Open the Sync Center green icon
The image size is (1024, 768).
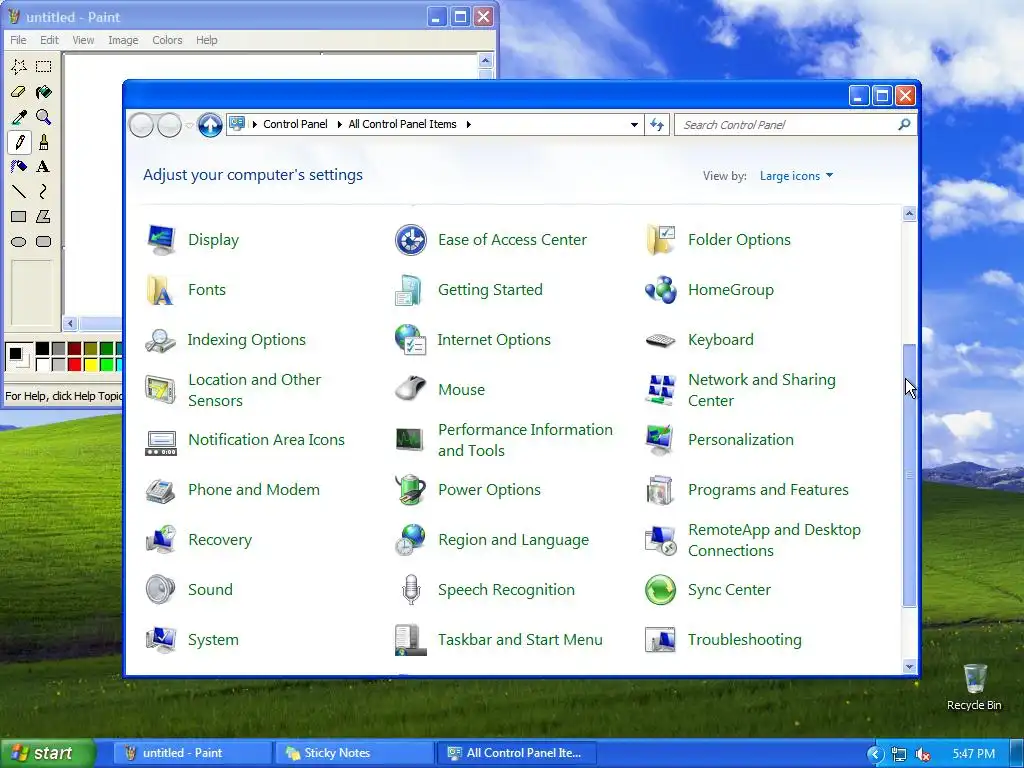click(660, 590)
